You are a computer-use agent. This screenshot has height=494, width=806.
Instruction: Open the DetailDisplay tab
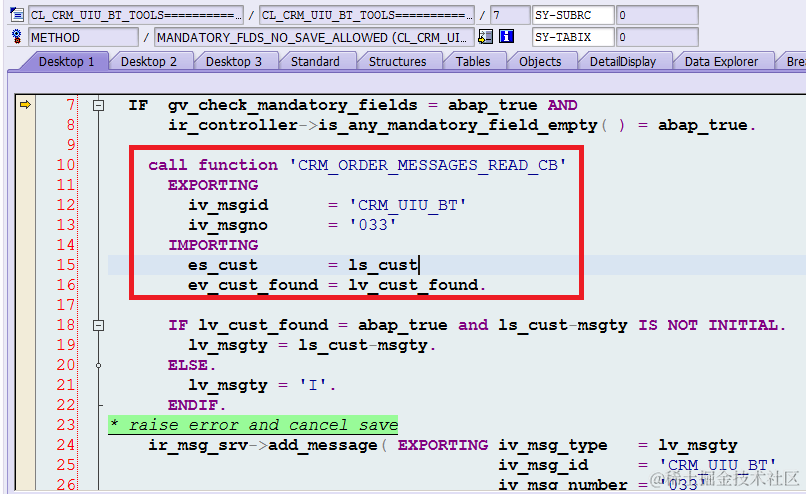coord(622,62)
